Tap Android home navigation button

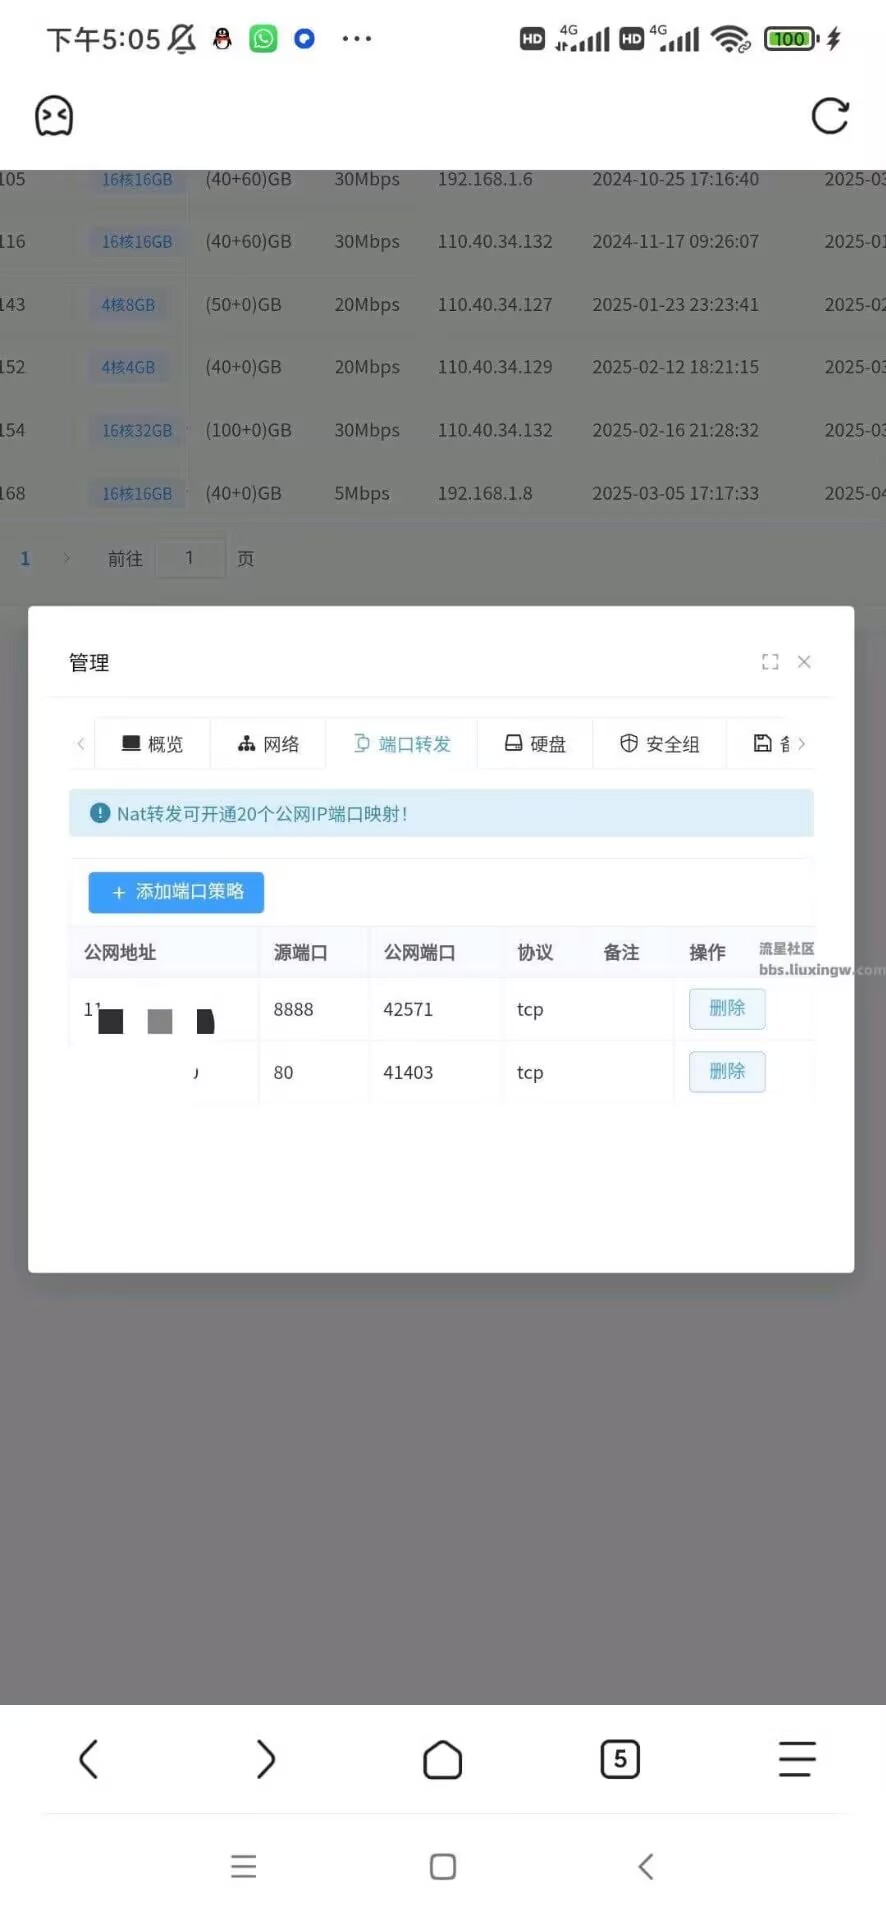443,1866
